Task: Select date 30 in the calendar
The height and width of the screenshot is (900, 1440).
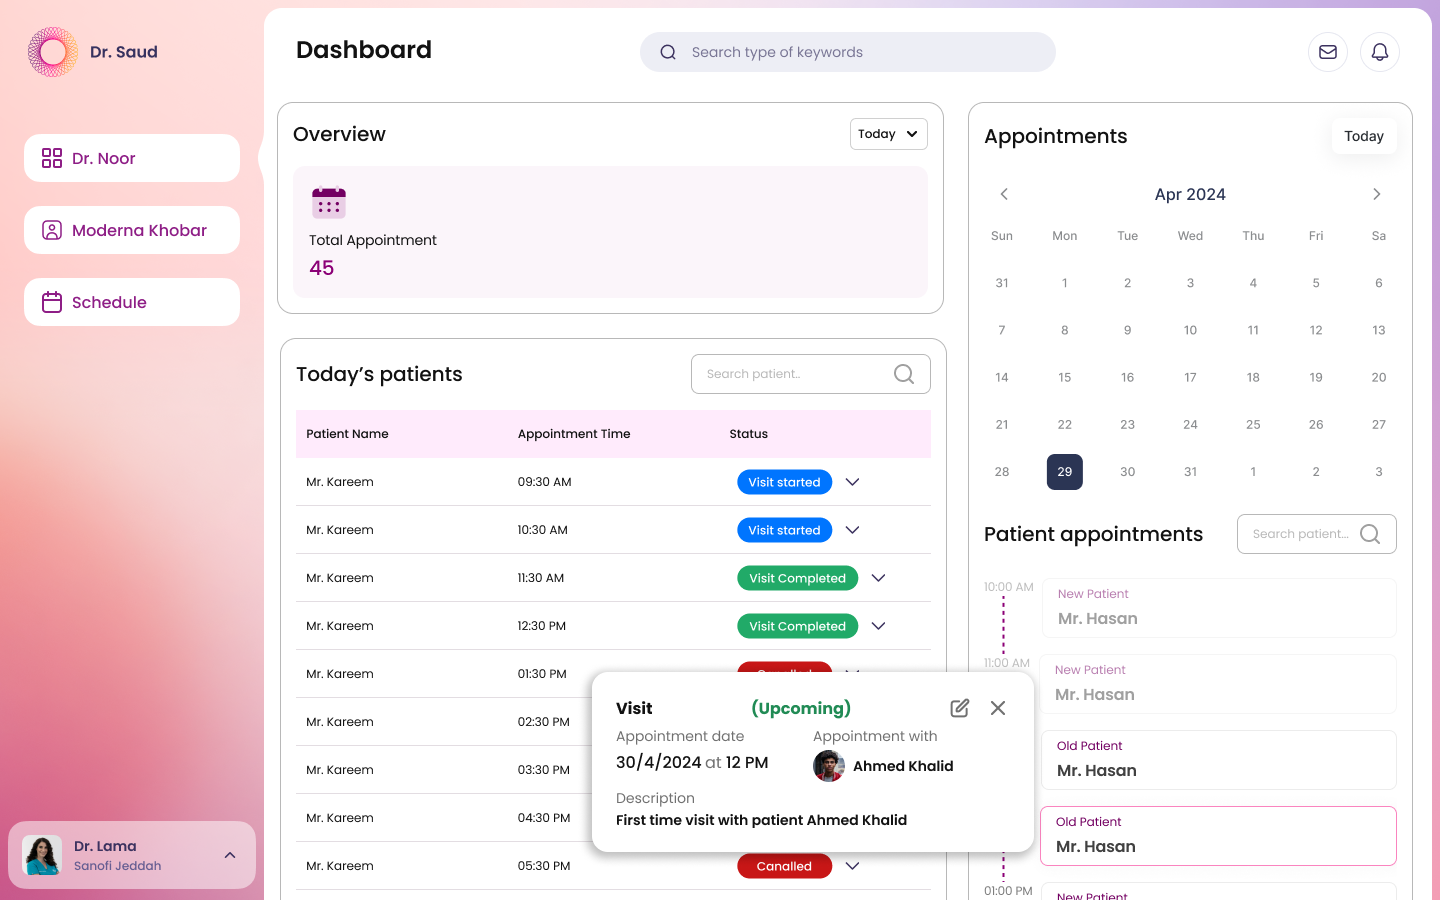Action: 1128,472
